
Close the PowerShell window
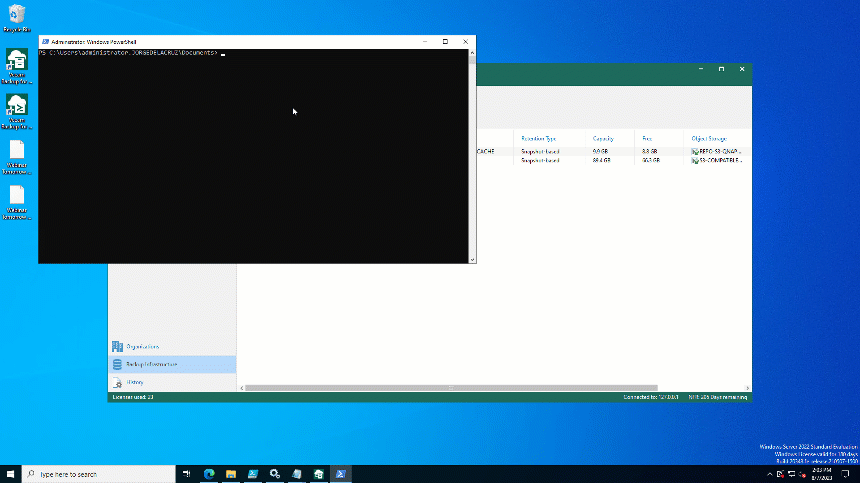[x=466, y=42]
